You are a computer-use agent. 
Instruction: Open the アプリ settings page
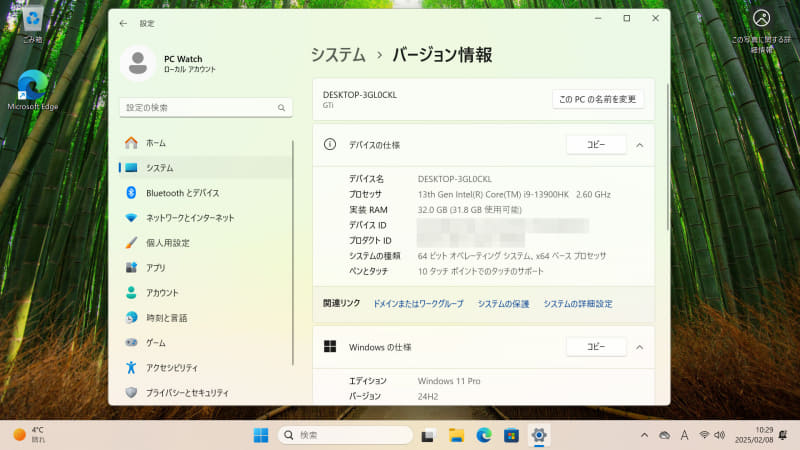(x=205, y=268)
